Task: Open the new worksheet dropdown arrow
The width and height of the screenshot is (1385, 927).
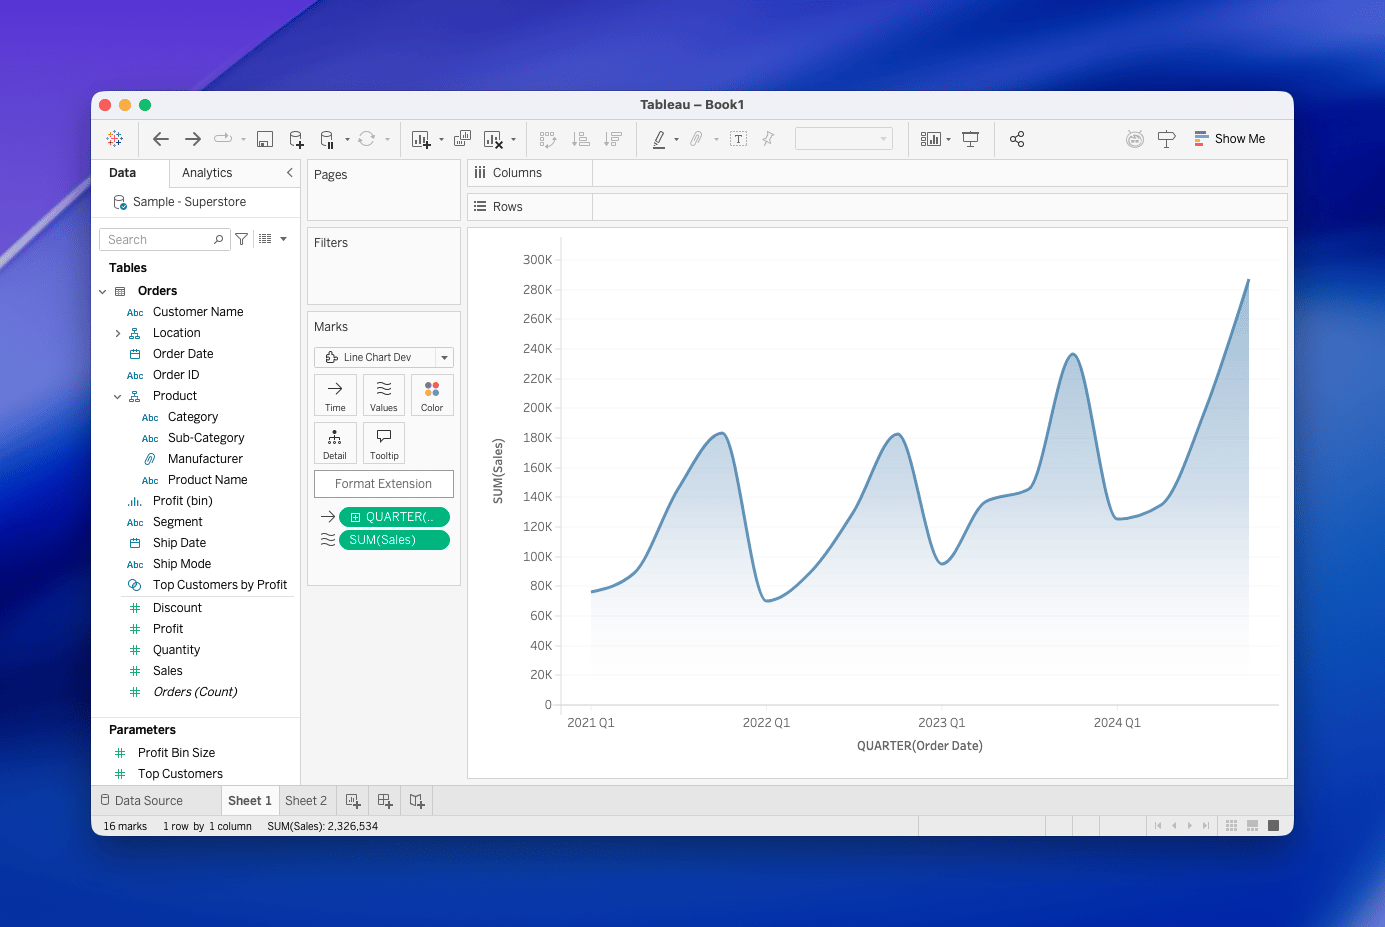Action: tap(441, 140)
